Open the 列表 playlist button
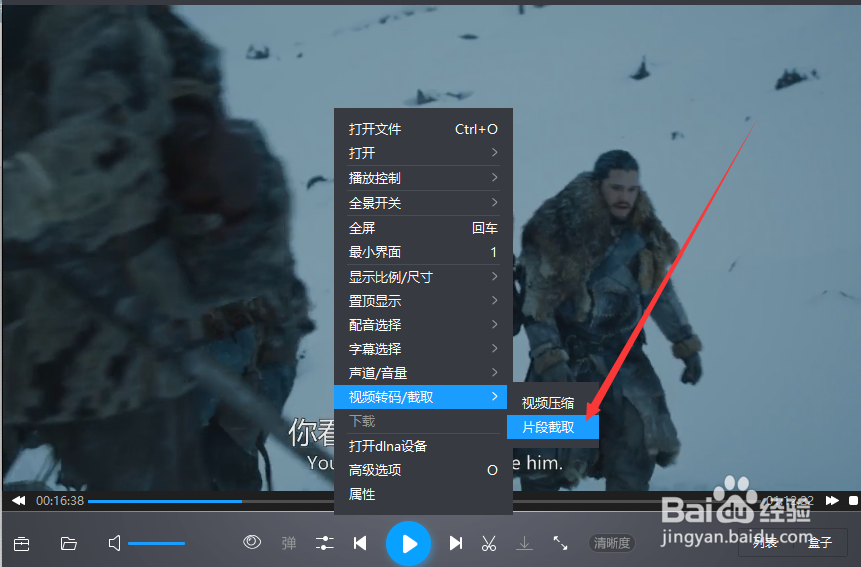The image size is (861, 567). click(765, 542)
